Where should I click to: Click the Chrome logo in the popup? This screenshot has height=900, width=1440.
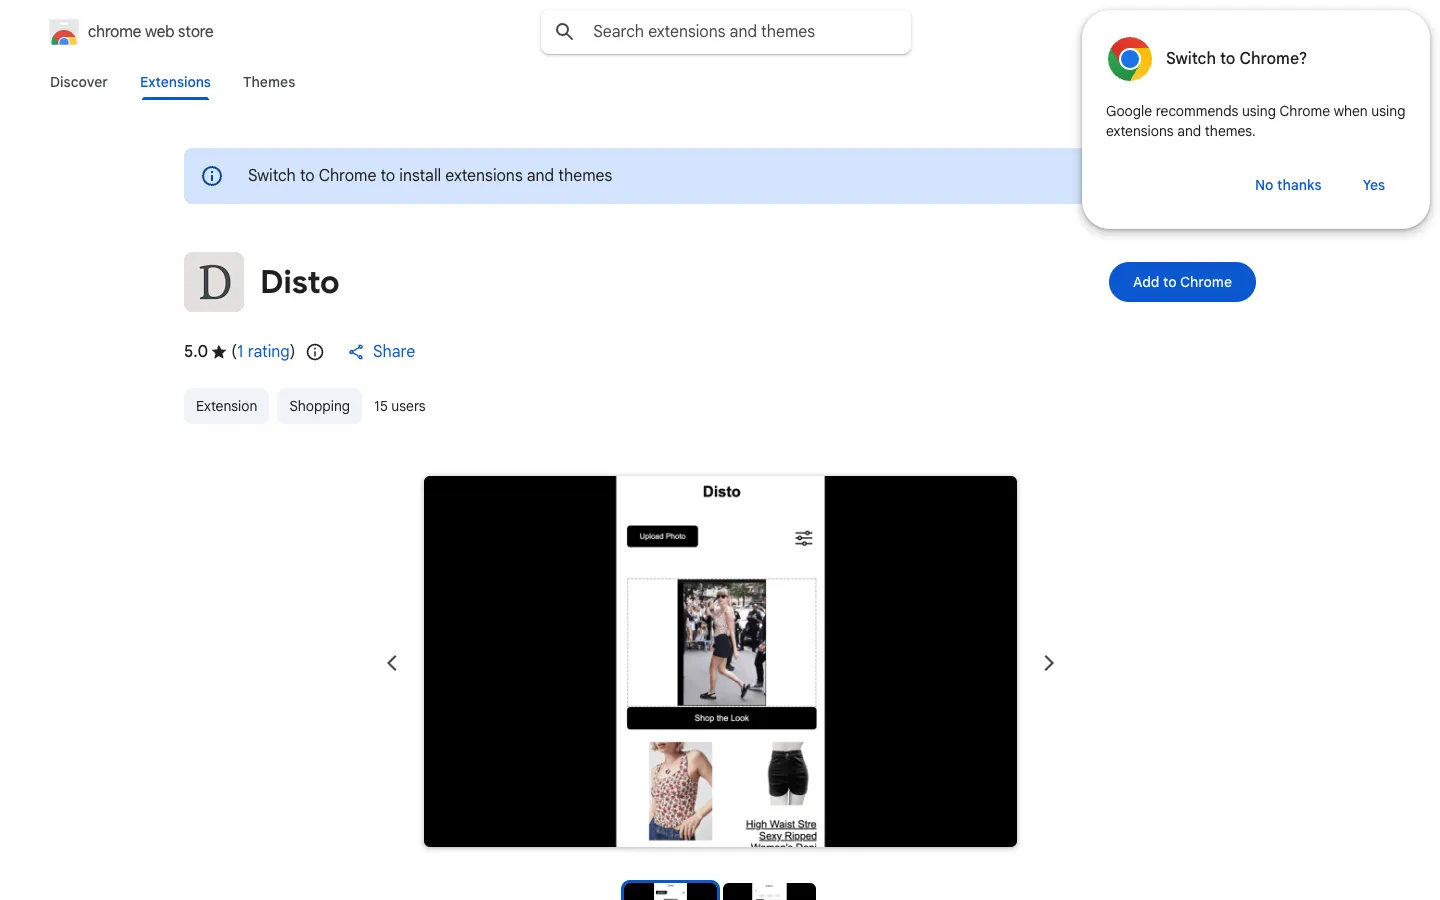point(1130,59)
